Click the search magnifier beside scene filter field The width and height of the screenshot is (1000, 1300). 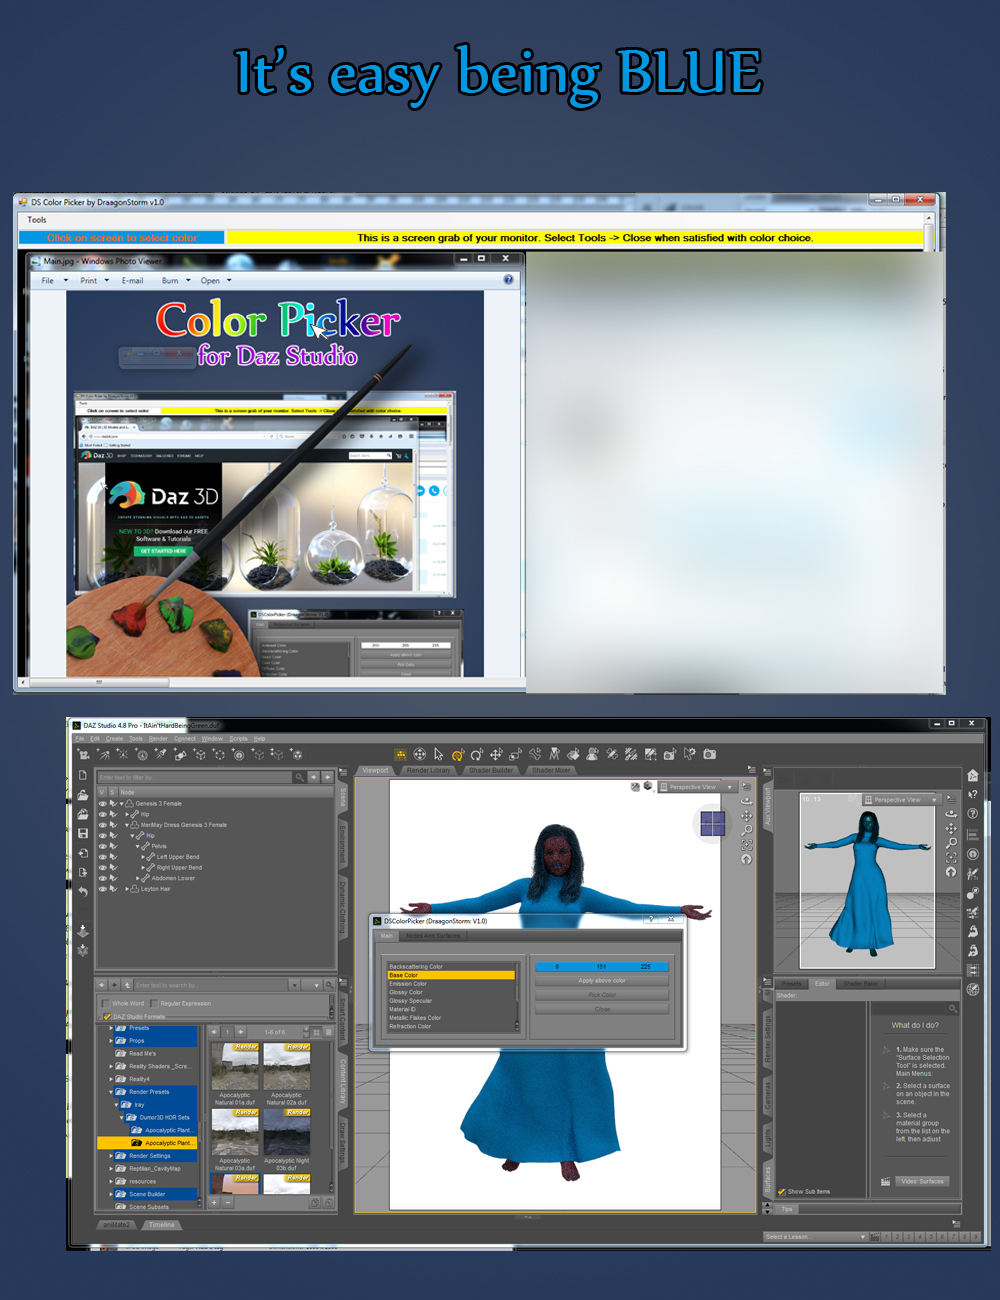click(x=298, y=777)
